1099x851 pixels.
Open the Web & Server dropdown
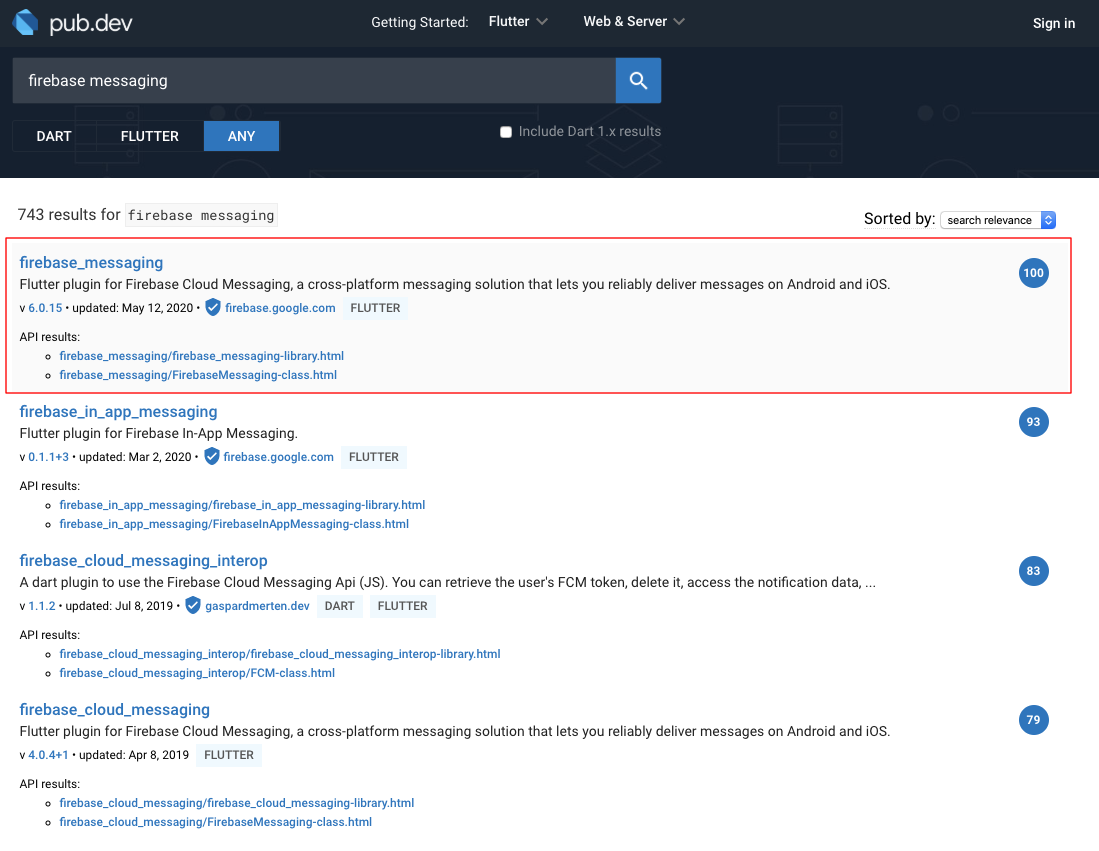pyautogui.click(x=634, y=22)
